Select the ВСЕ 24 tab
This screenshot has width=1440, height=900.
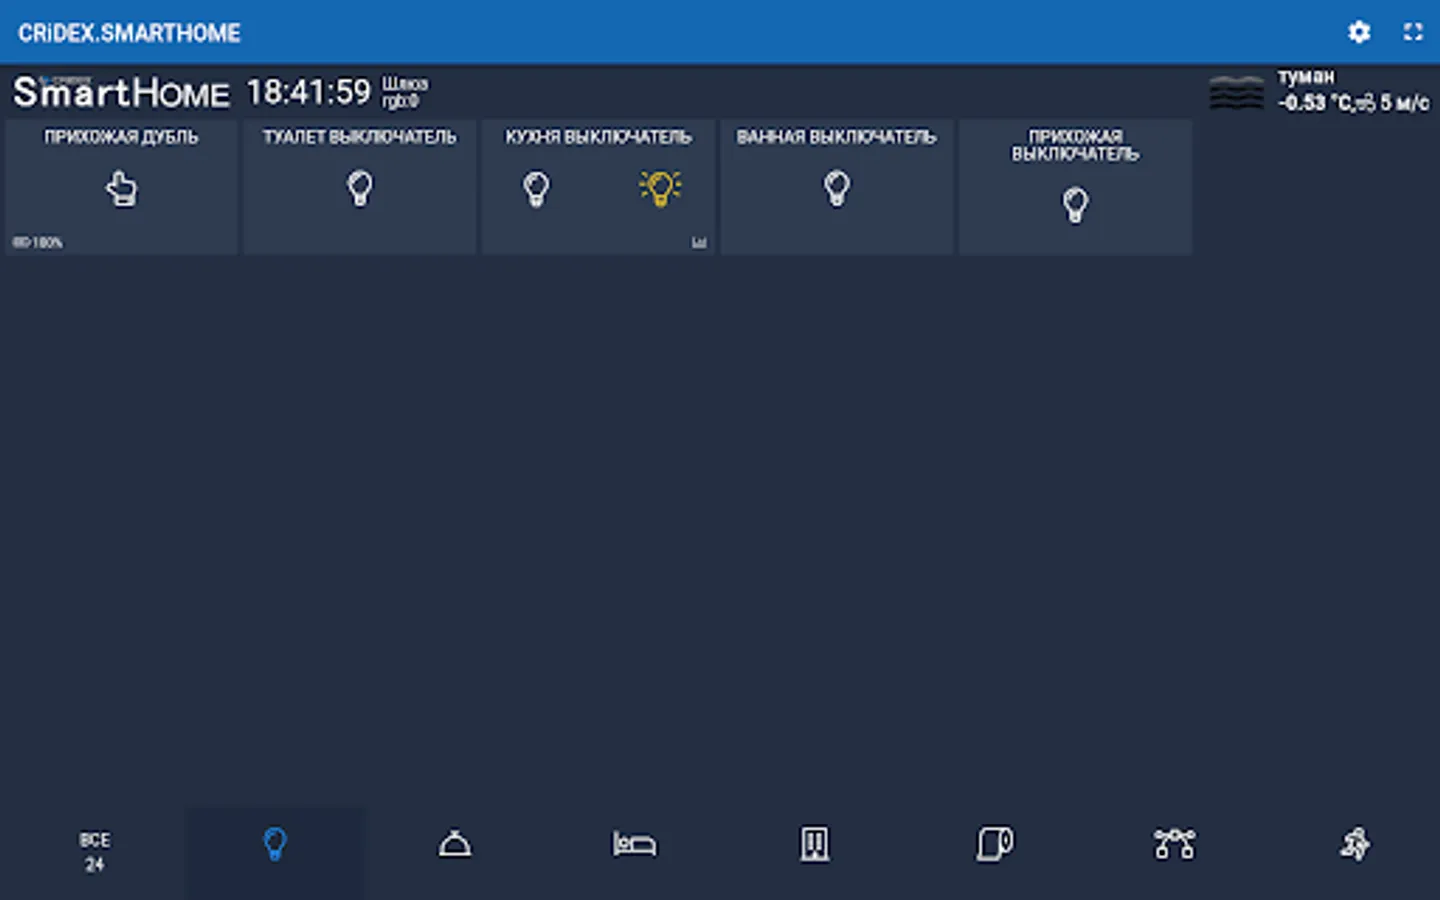[95, 852]
